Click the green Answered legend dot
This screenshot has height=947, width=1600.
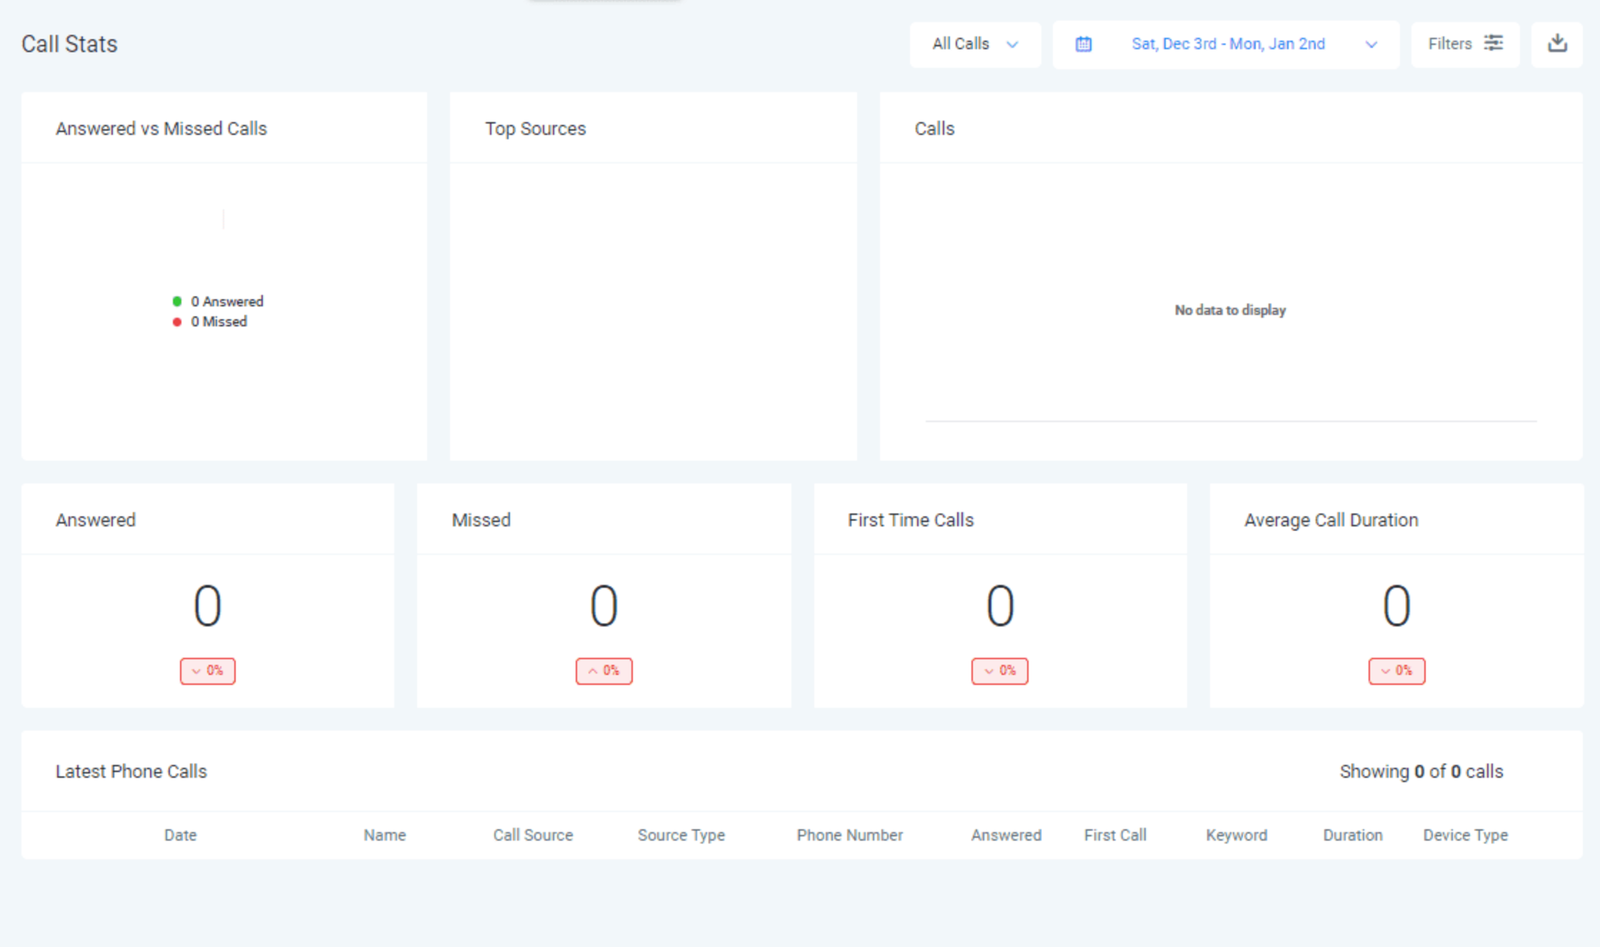tap(177, 301)
